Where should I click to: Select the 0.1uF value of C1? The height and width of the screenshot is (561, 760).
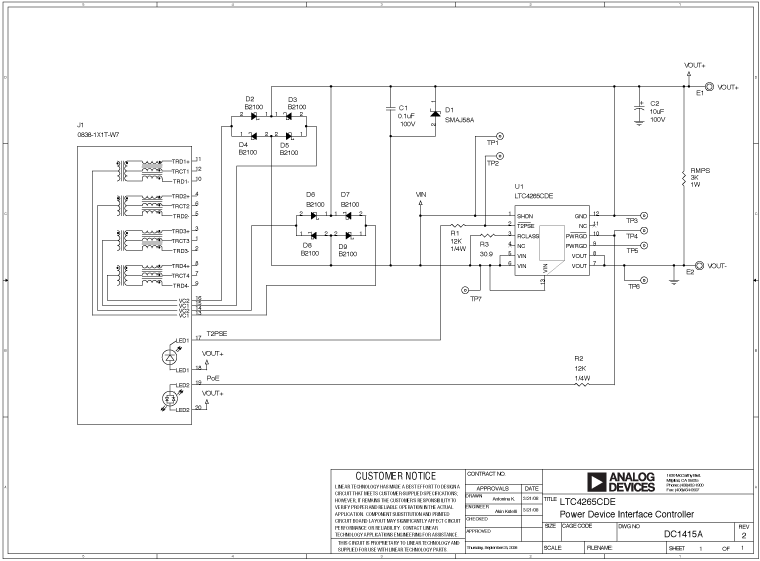click(406, 116)
